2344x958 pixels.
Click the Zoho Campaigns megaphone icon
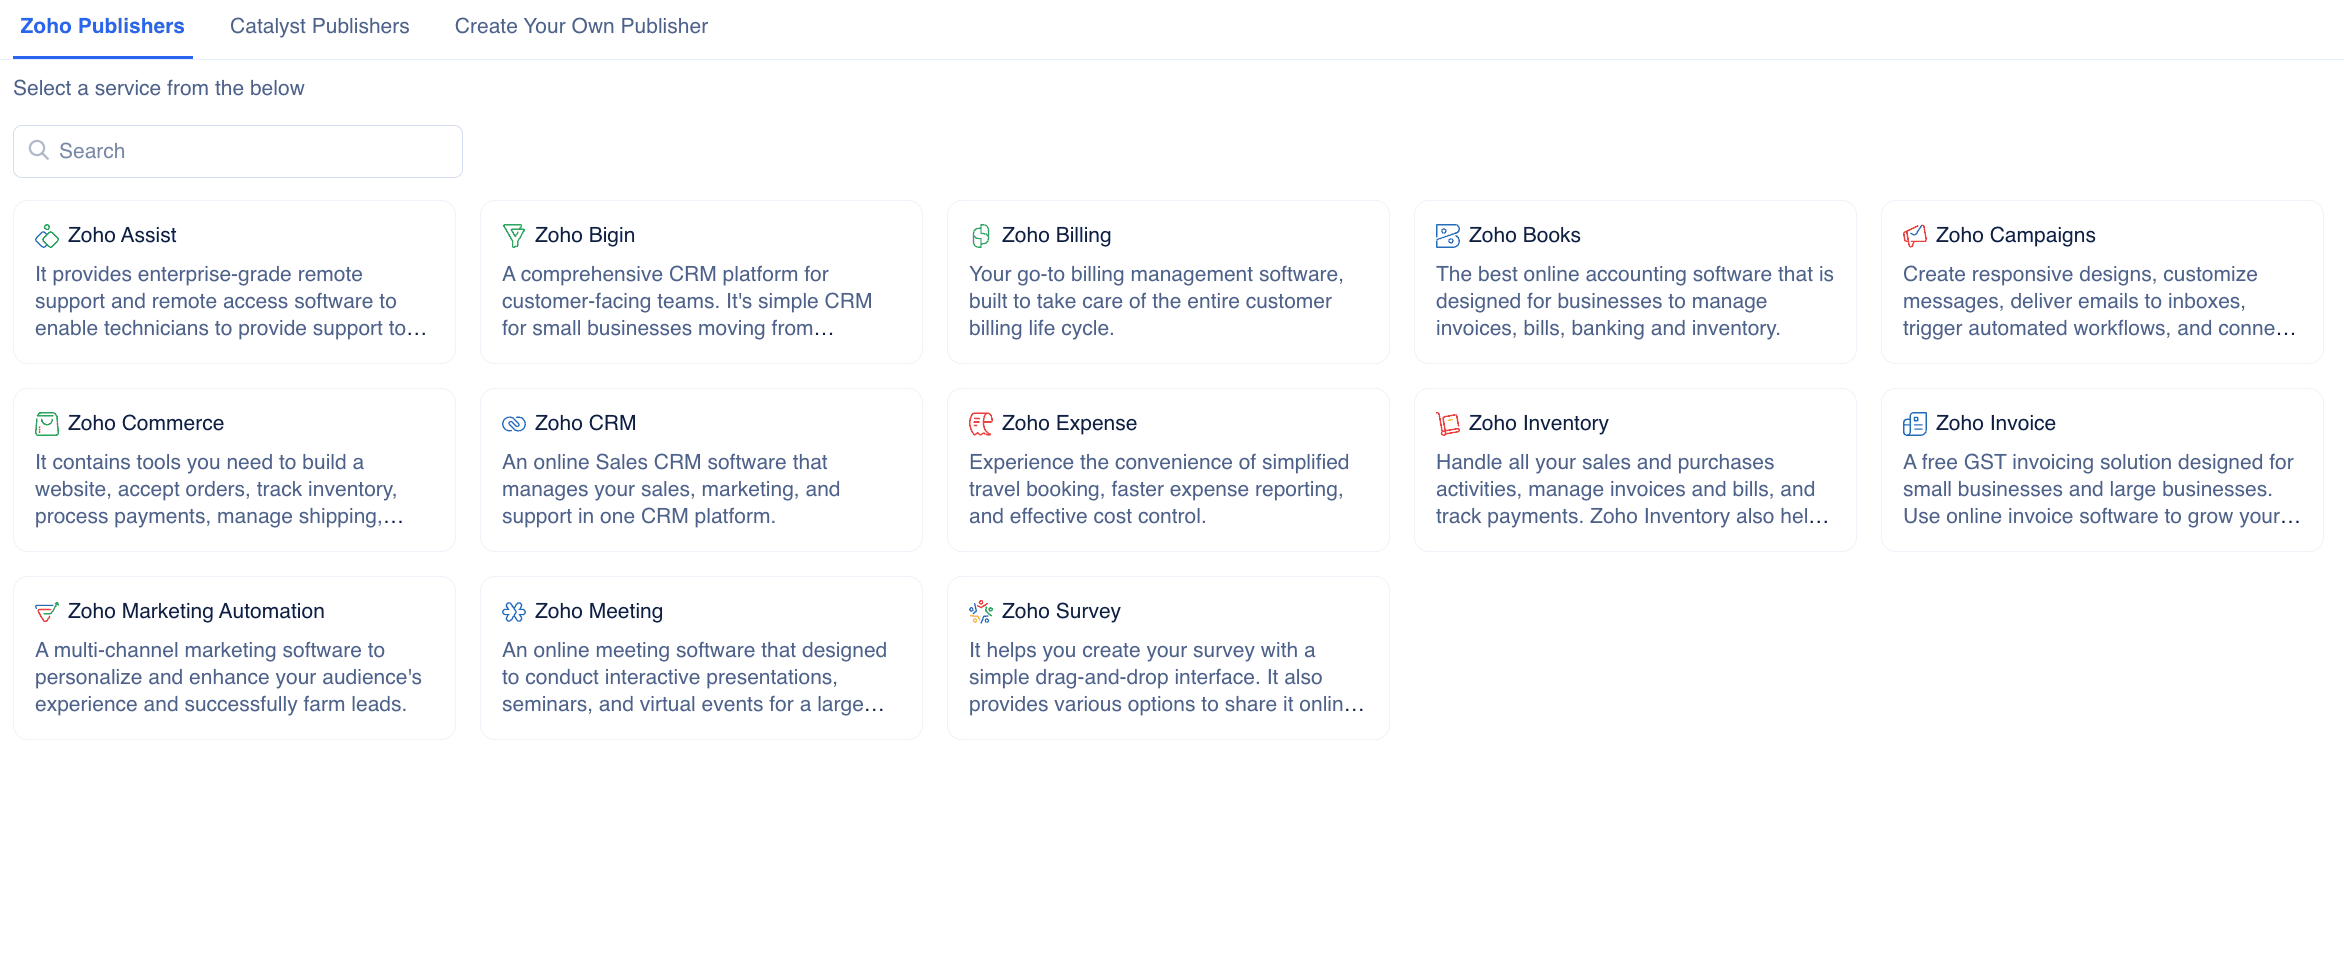tap(1915, 236)
